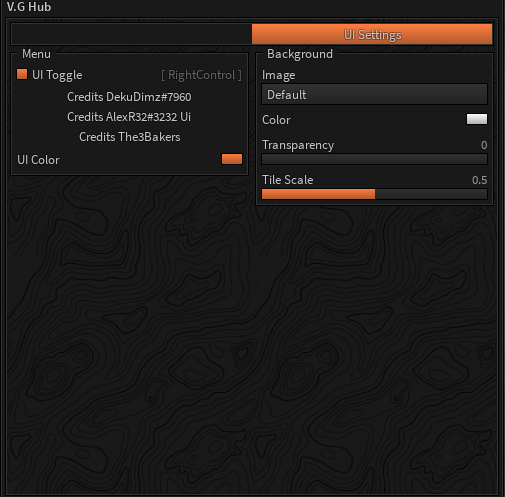Click the Transparency value 0
Image resolution: width=505 pixels, height=497 pixels.
tap(484, 145)
